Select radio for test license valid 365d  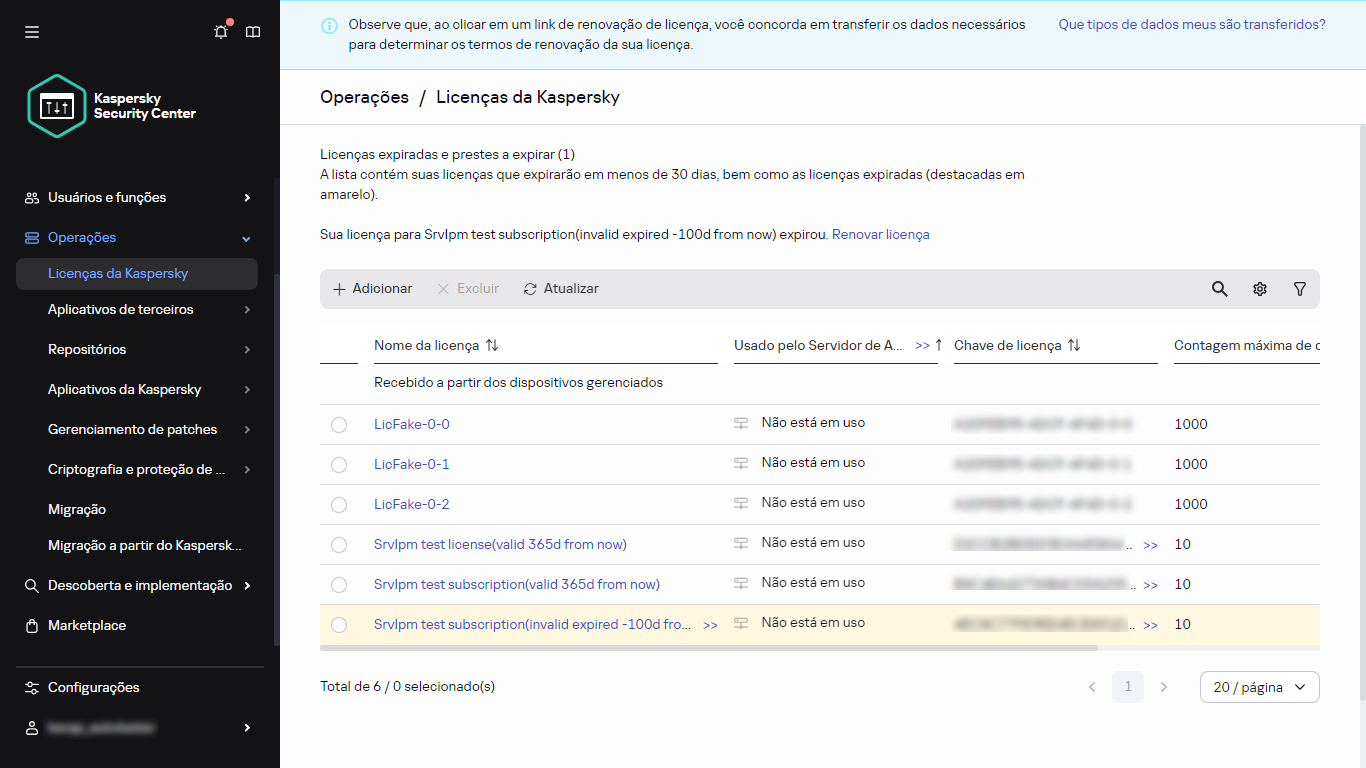339,545
